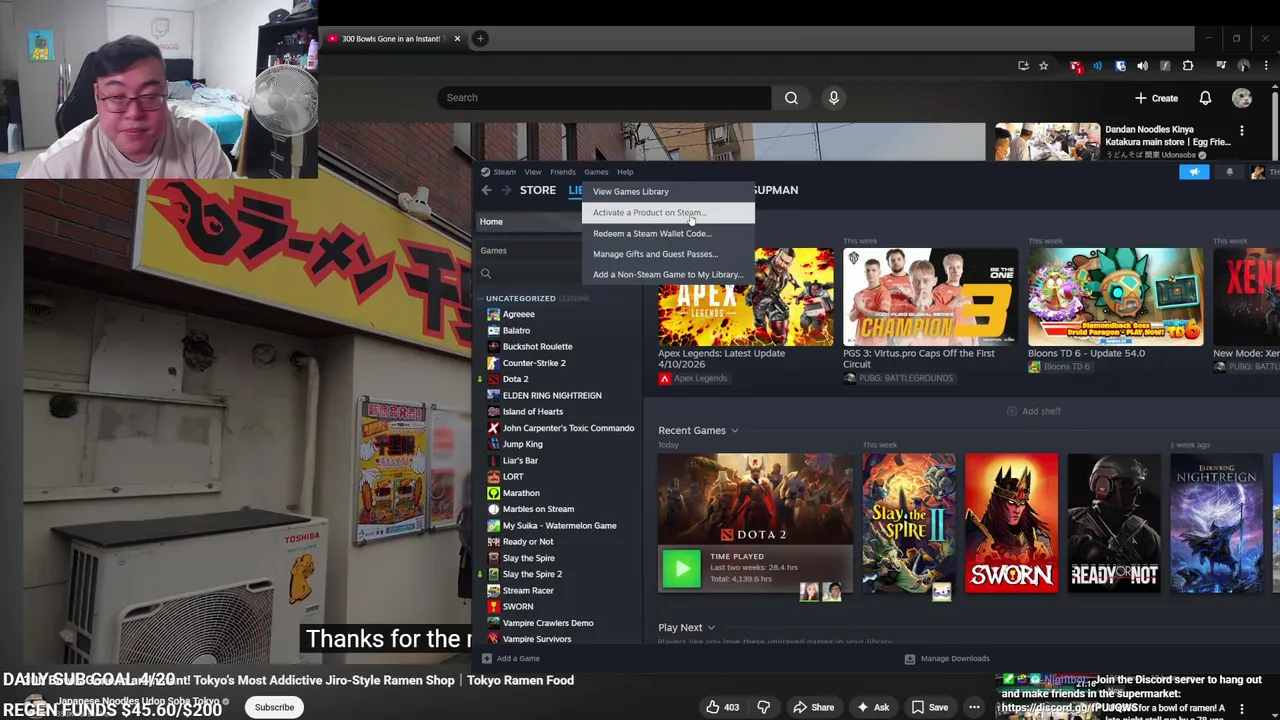Open Manage Downloads in Steam footer
1280x720 pixels.
tap(947, 658)
